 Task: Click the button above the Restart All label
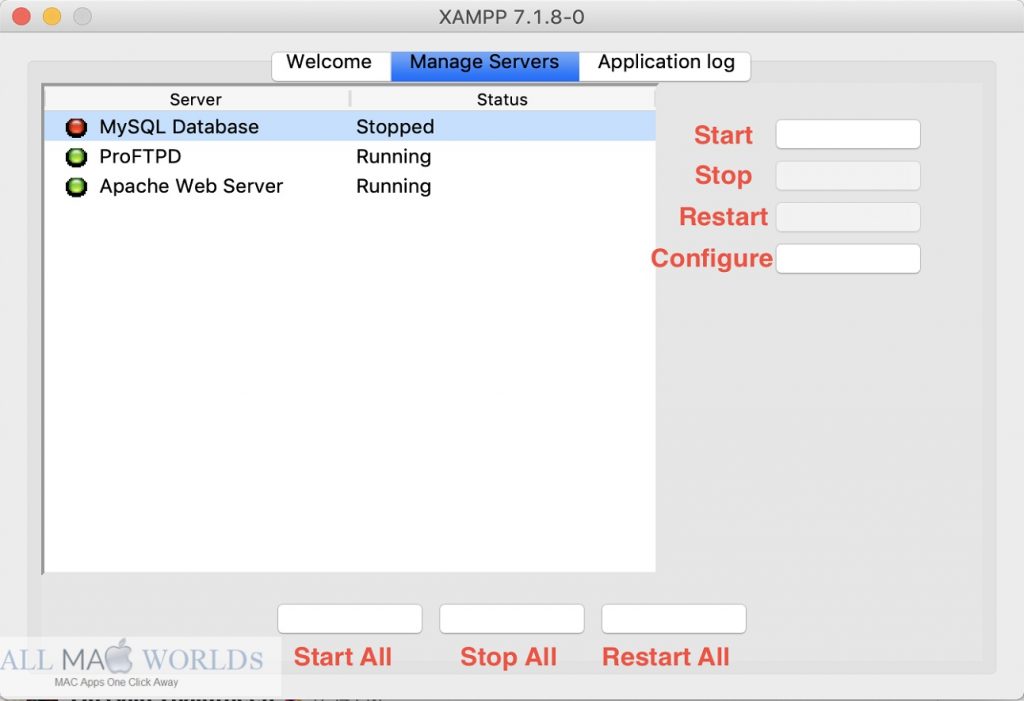[673, 619]
